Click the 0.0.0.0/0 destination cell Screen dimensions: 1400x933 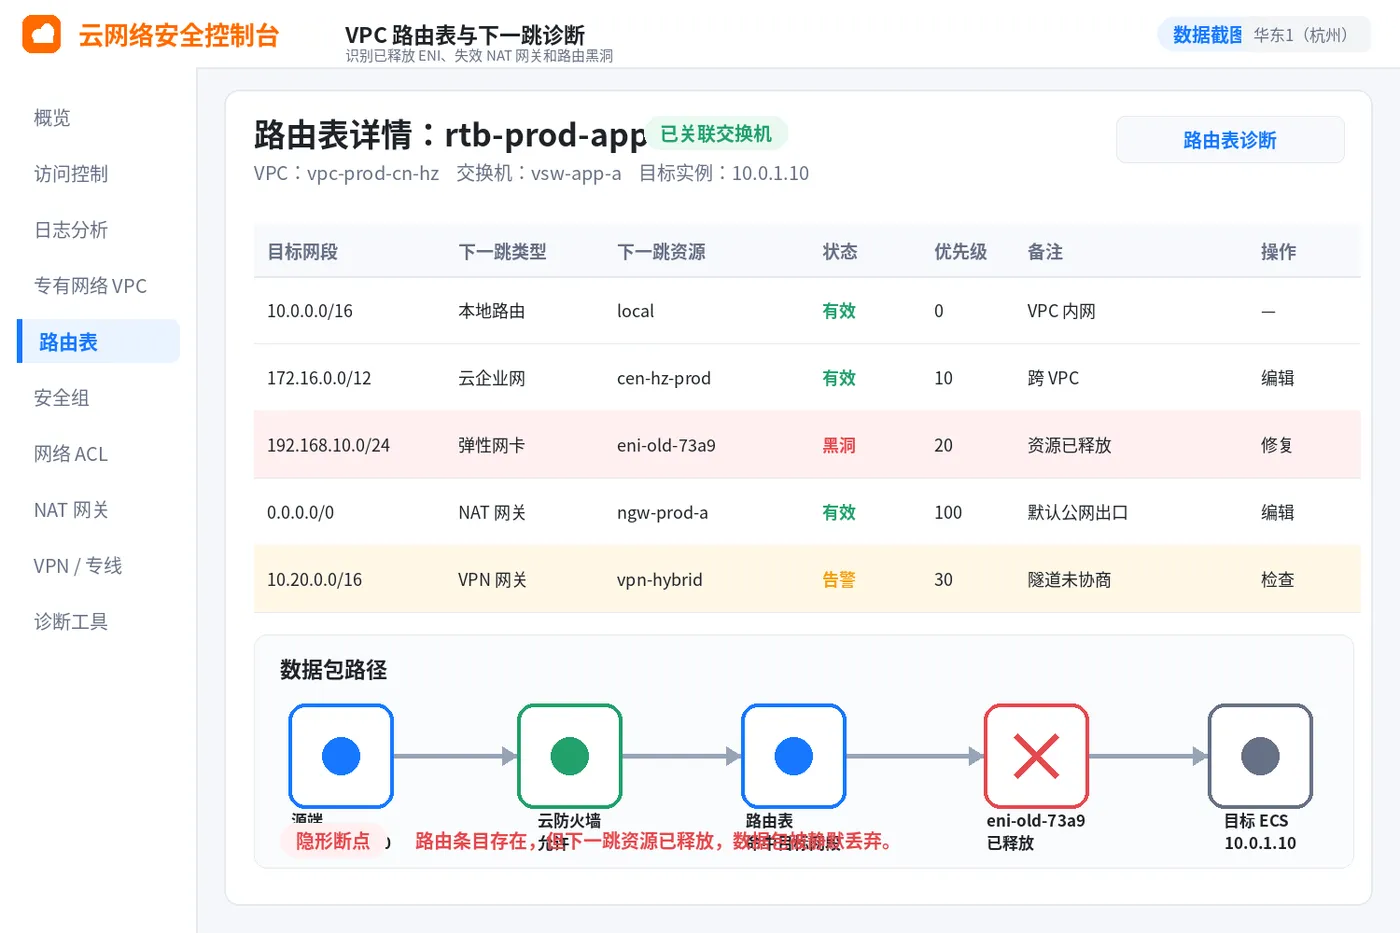(x=300, y=512)
